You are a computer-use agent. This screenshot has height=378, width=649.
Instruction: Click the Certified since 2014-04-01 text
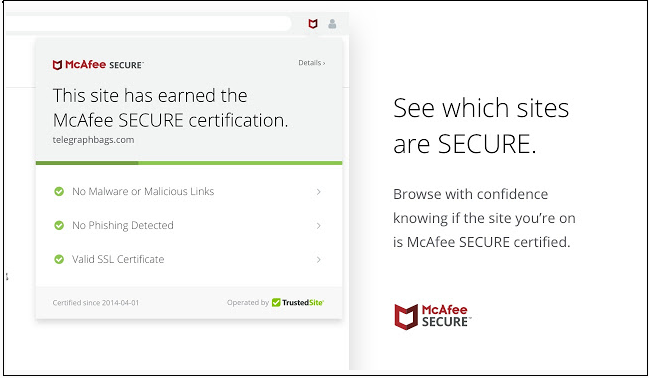click(96, 303)
